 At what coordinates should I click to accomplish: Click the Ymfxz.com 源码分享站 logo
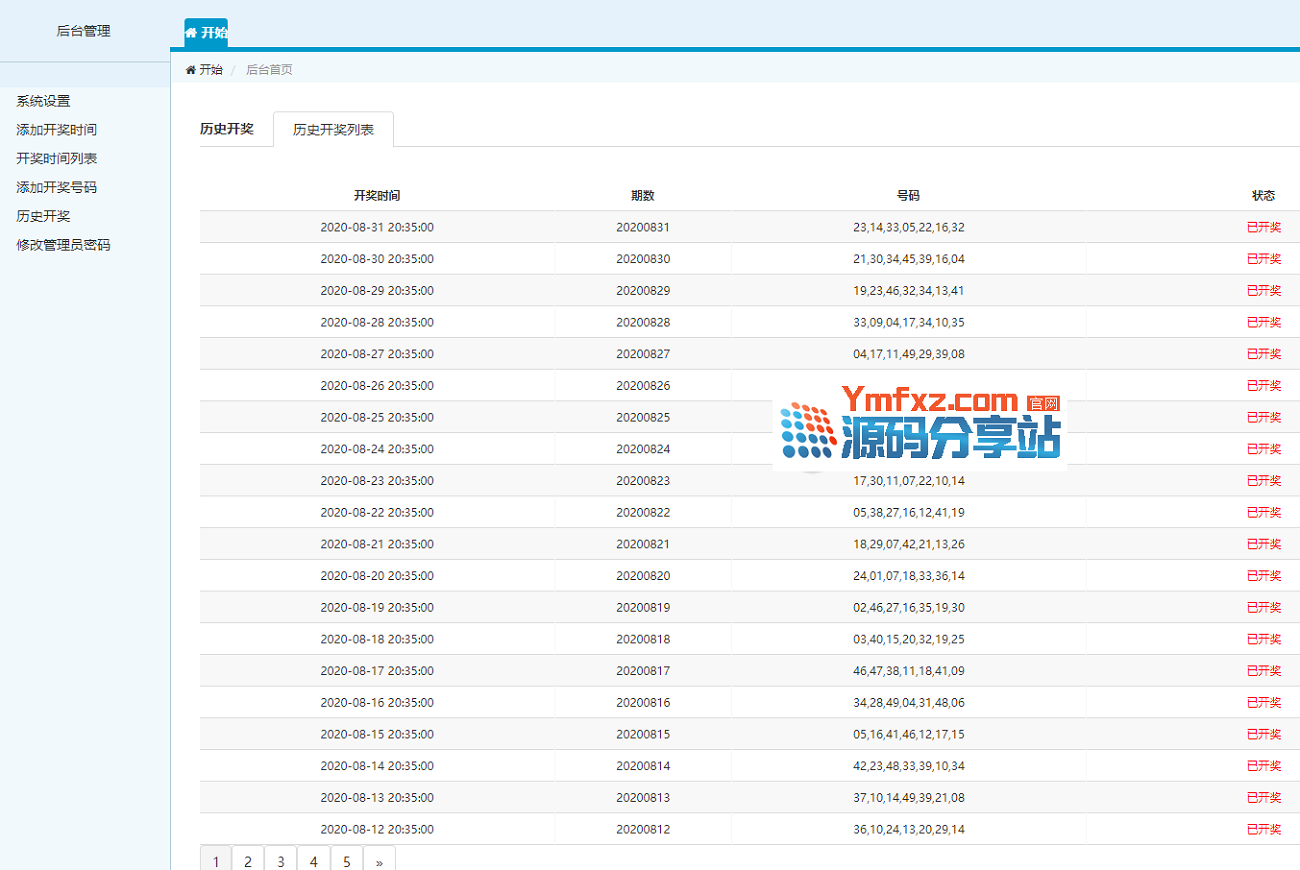(919, 426)
